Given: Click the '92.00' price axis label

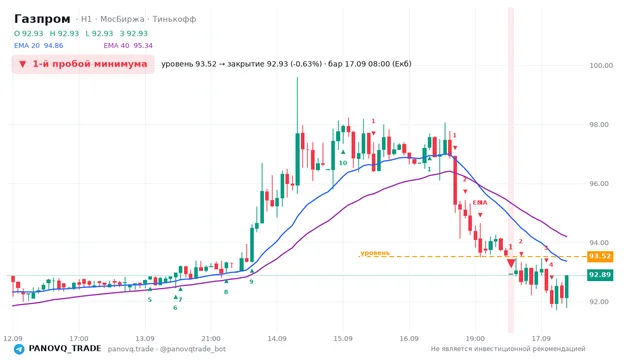Looking at the screenshot, I should point(599,302).
